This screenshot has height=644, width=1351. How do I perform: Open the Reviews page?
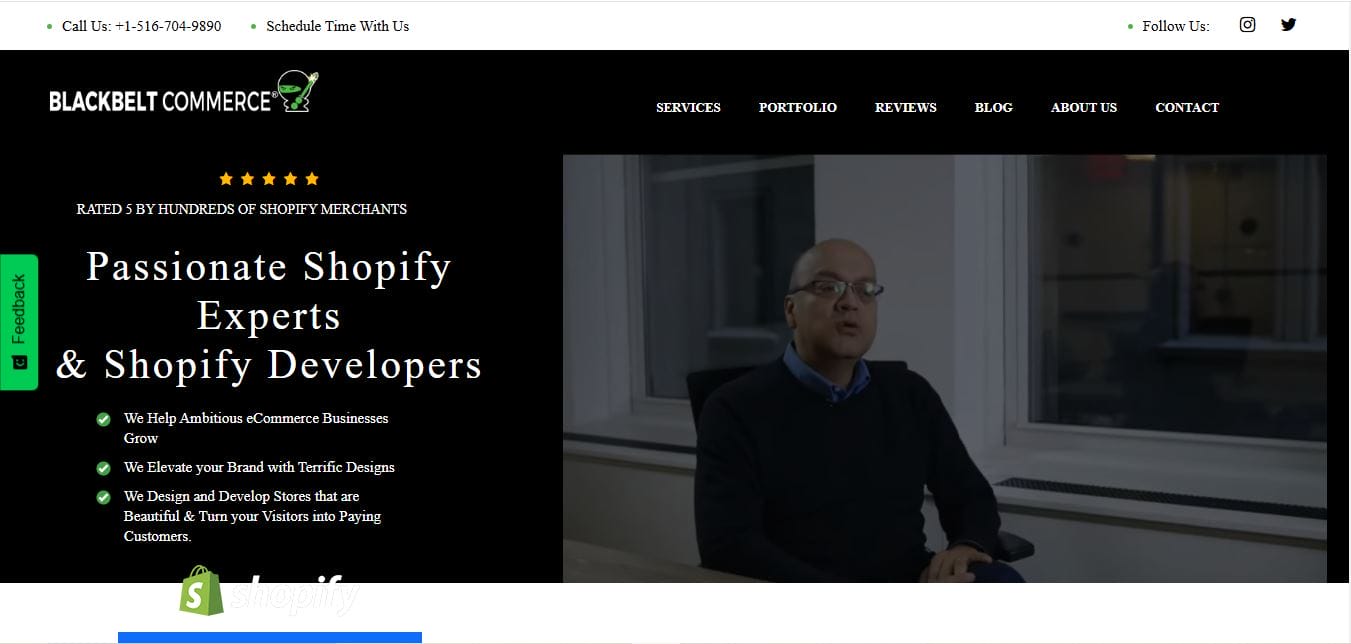[x=906, y=107]
